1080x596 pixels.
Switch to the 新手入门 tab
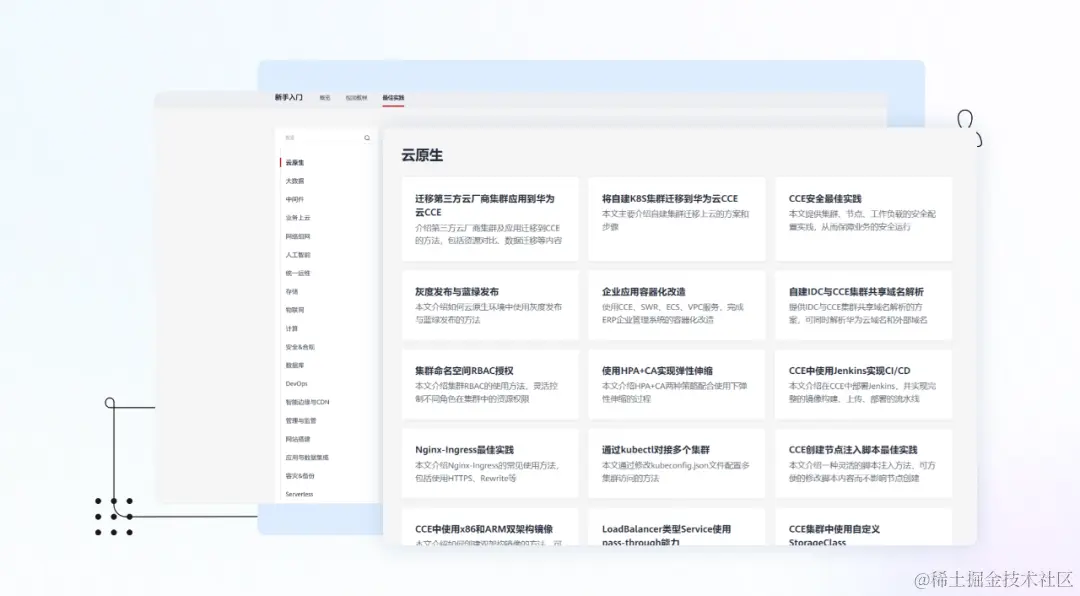[288, 97]
